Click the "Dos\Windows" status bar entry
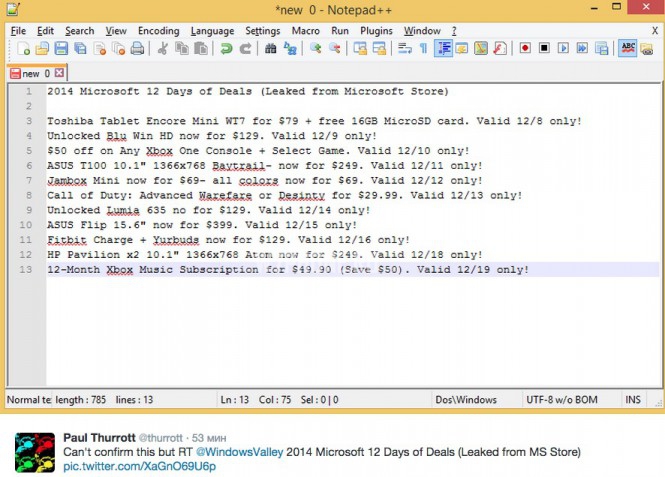This screenshot has height=477, width=665. point(466,400)
